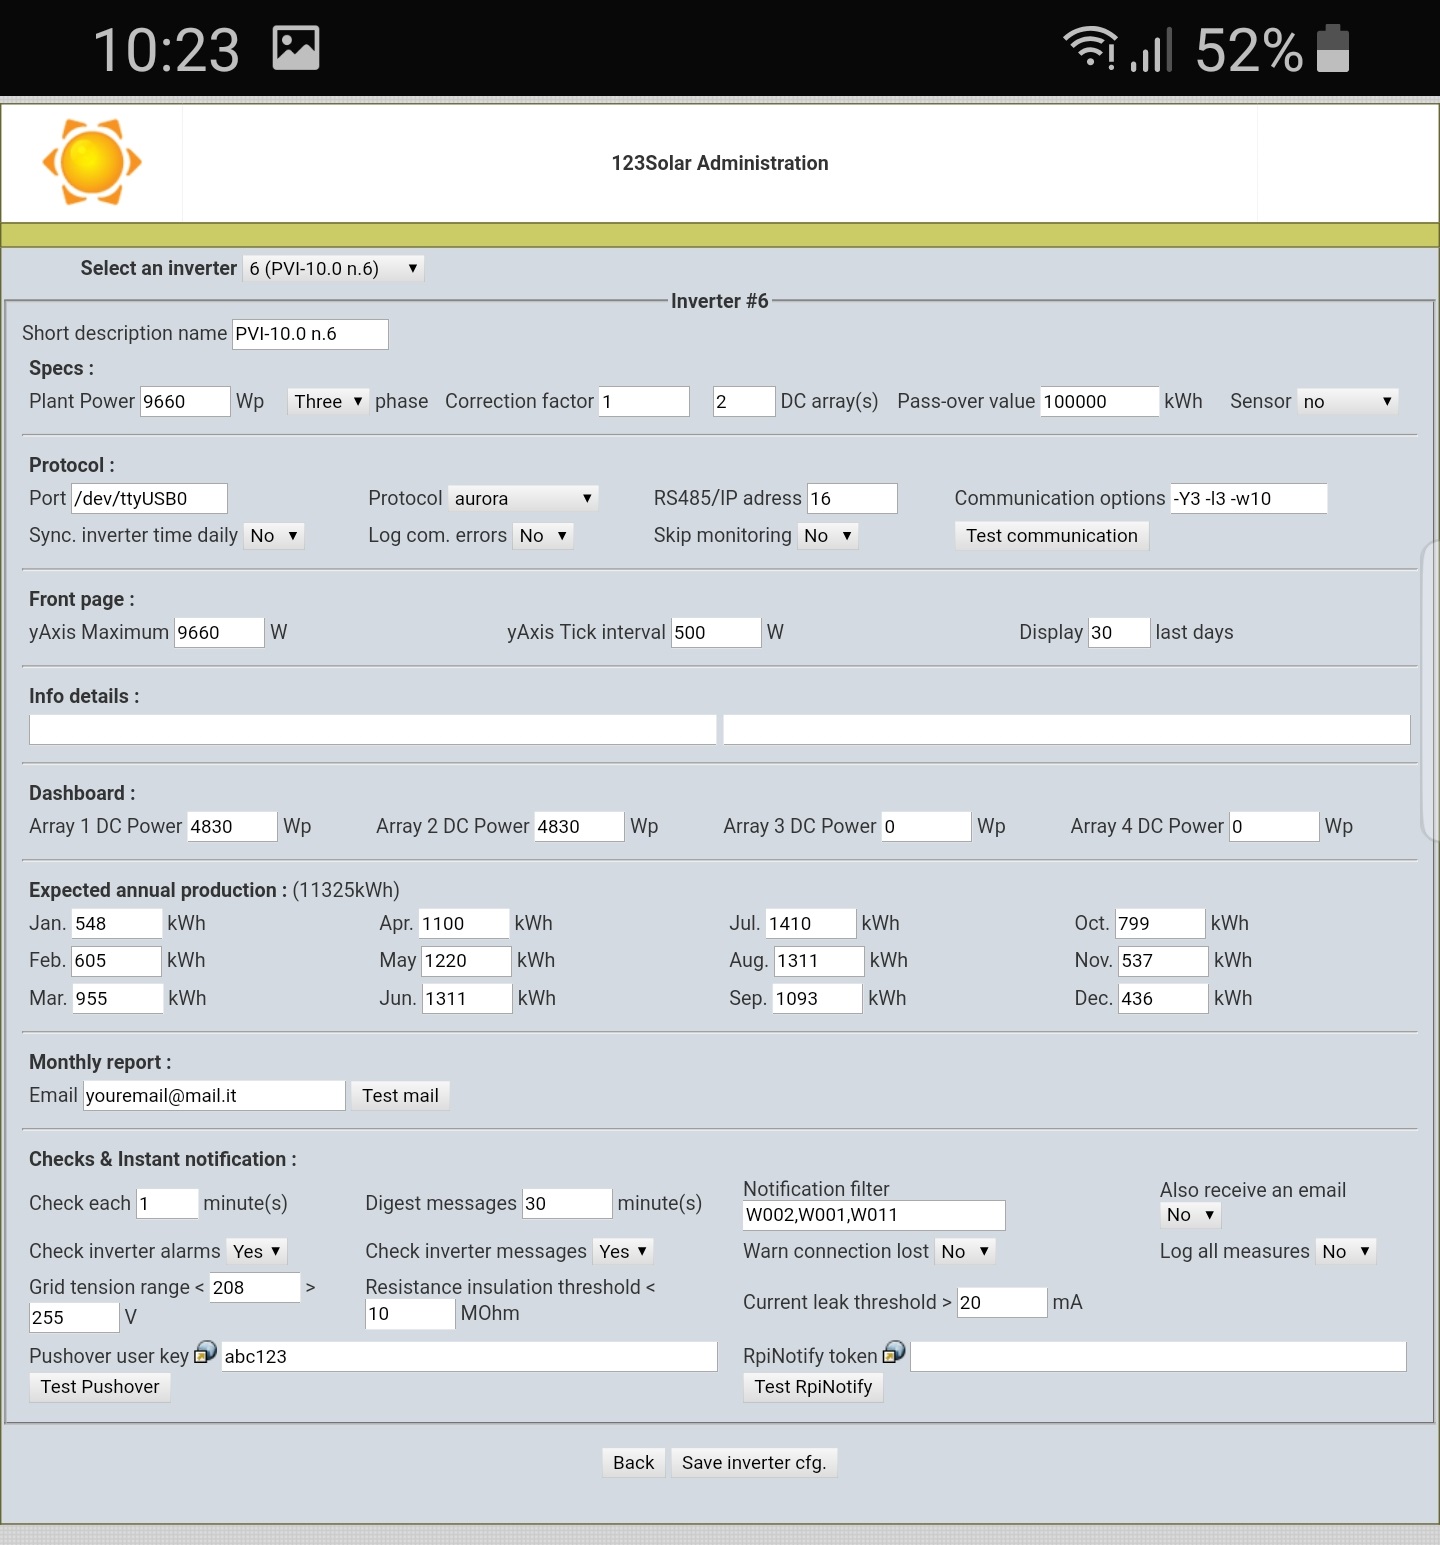Click the second Info details field

(x=1067, y=729)
